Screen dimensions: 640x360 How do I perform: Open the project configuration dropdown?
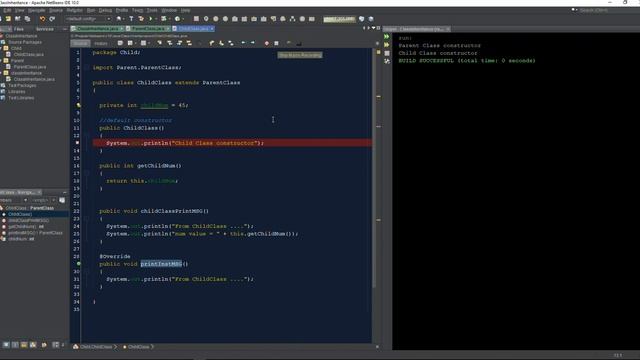[x=88, y=19]
